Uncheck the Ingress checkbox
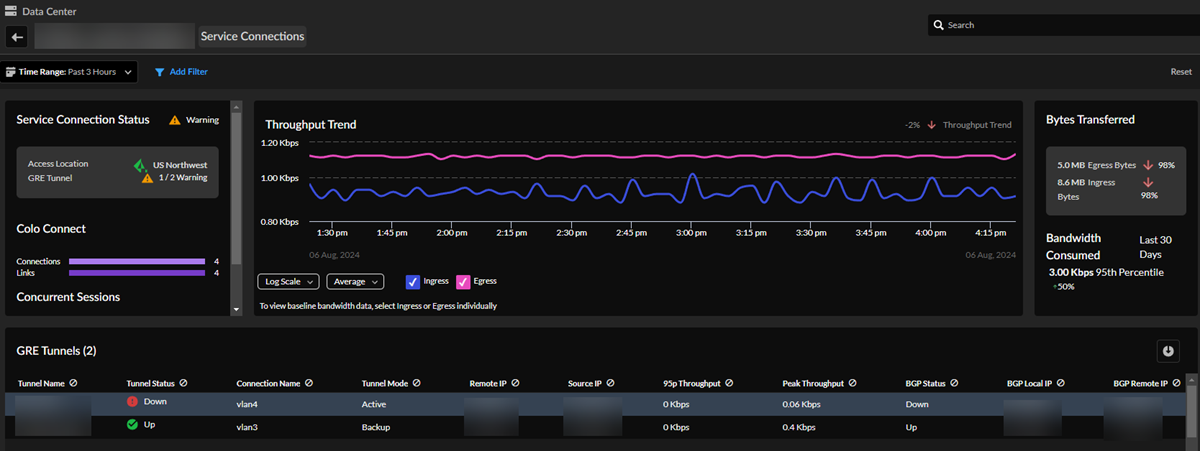Screen dimensions: 1200x452 point(413,282)
